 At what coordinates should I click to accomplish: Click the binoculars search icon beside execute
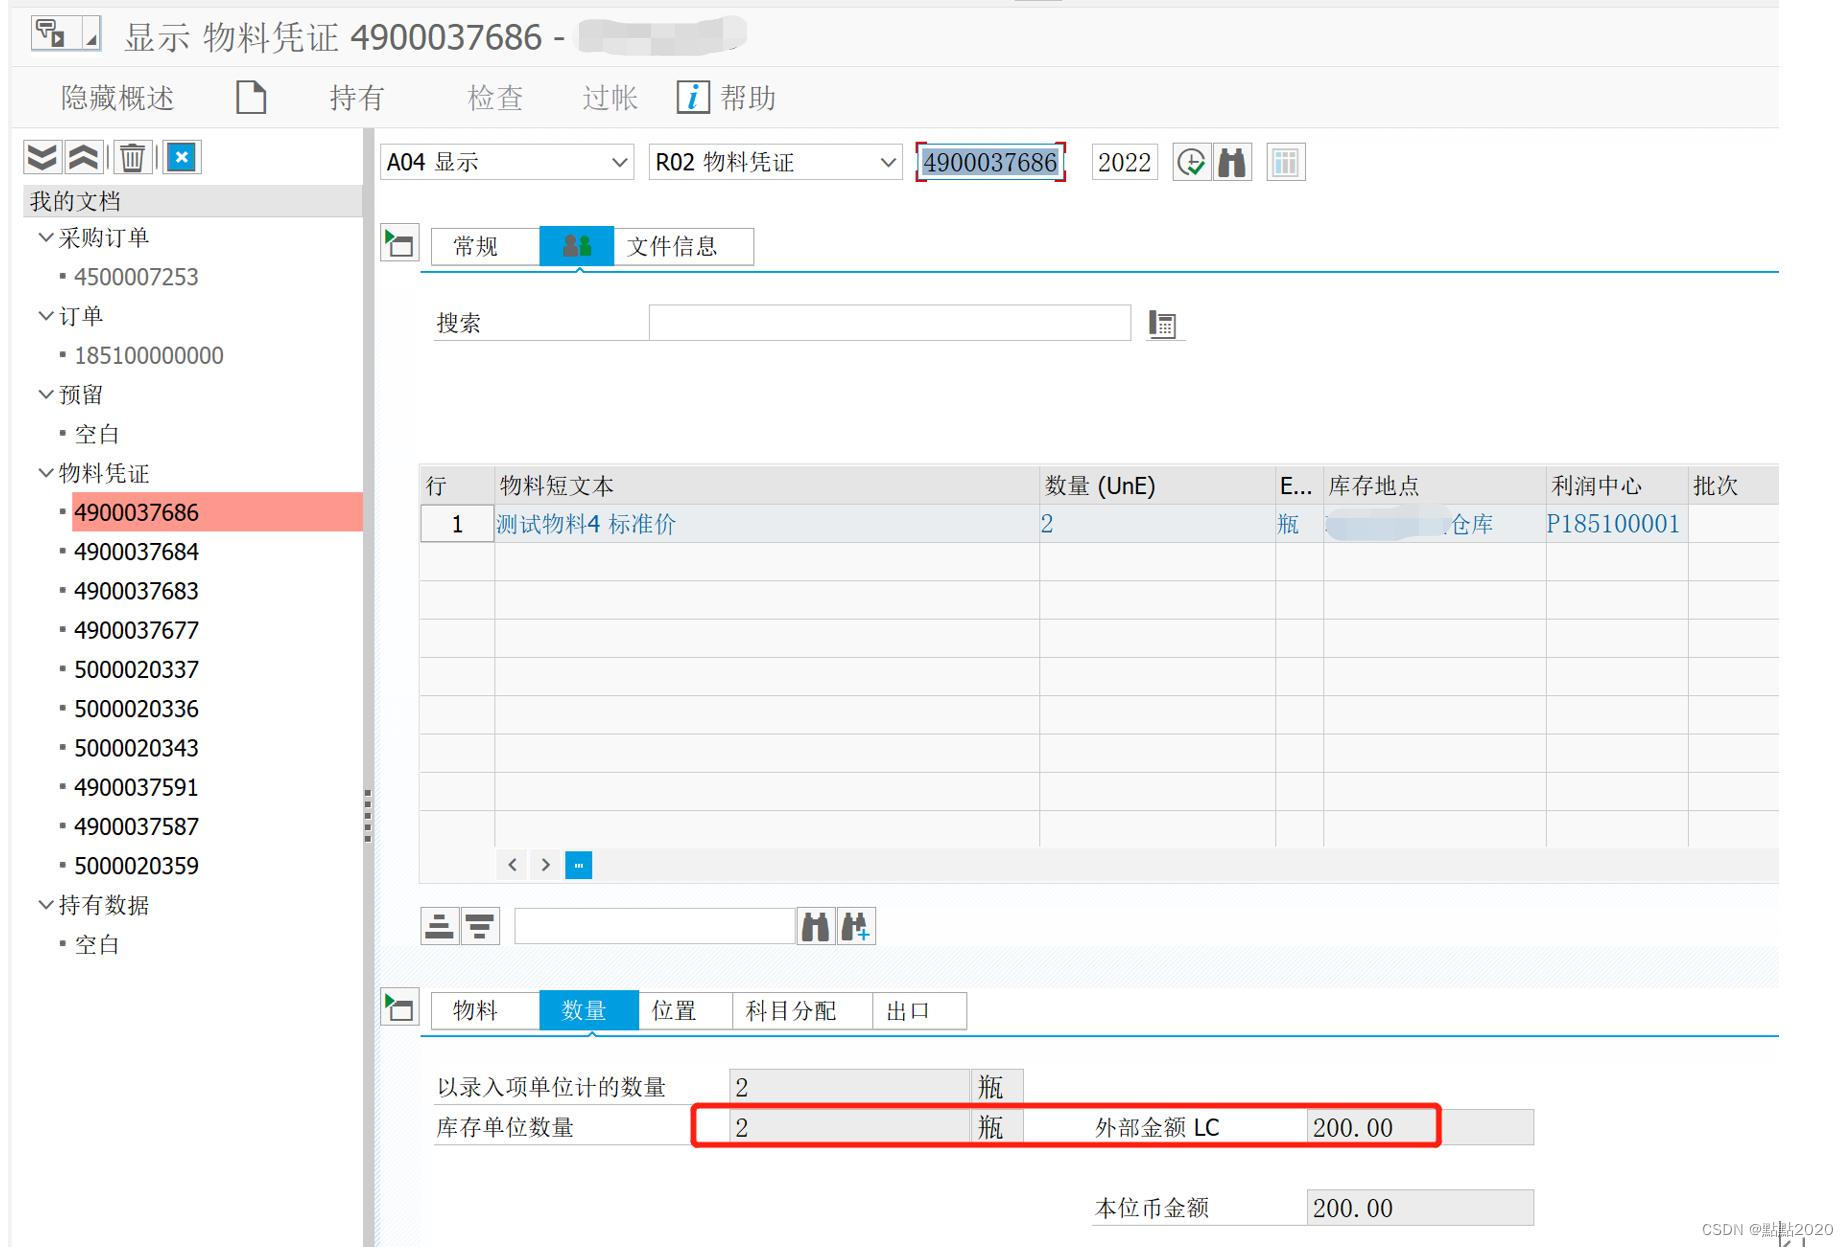pyautogui.click(x=1232, y=162)
